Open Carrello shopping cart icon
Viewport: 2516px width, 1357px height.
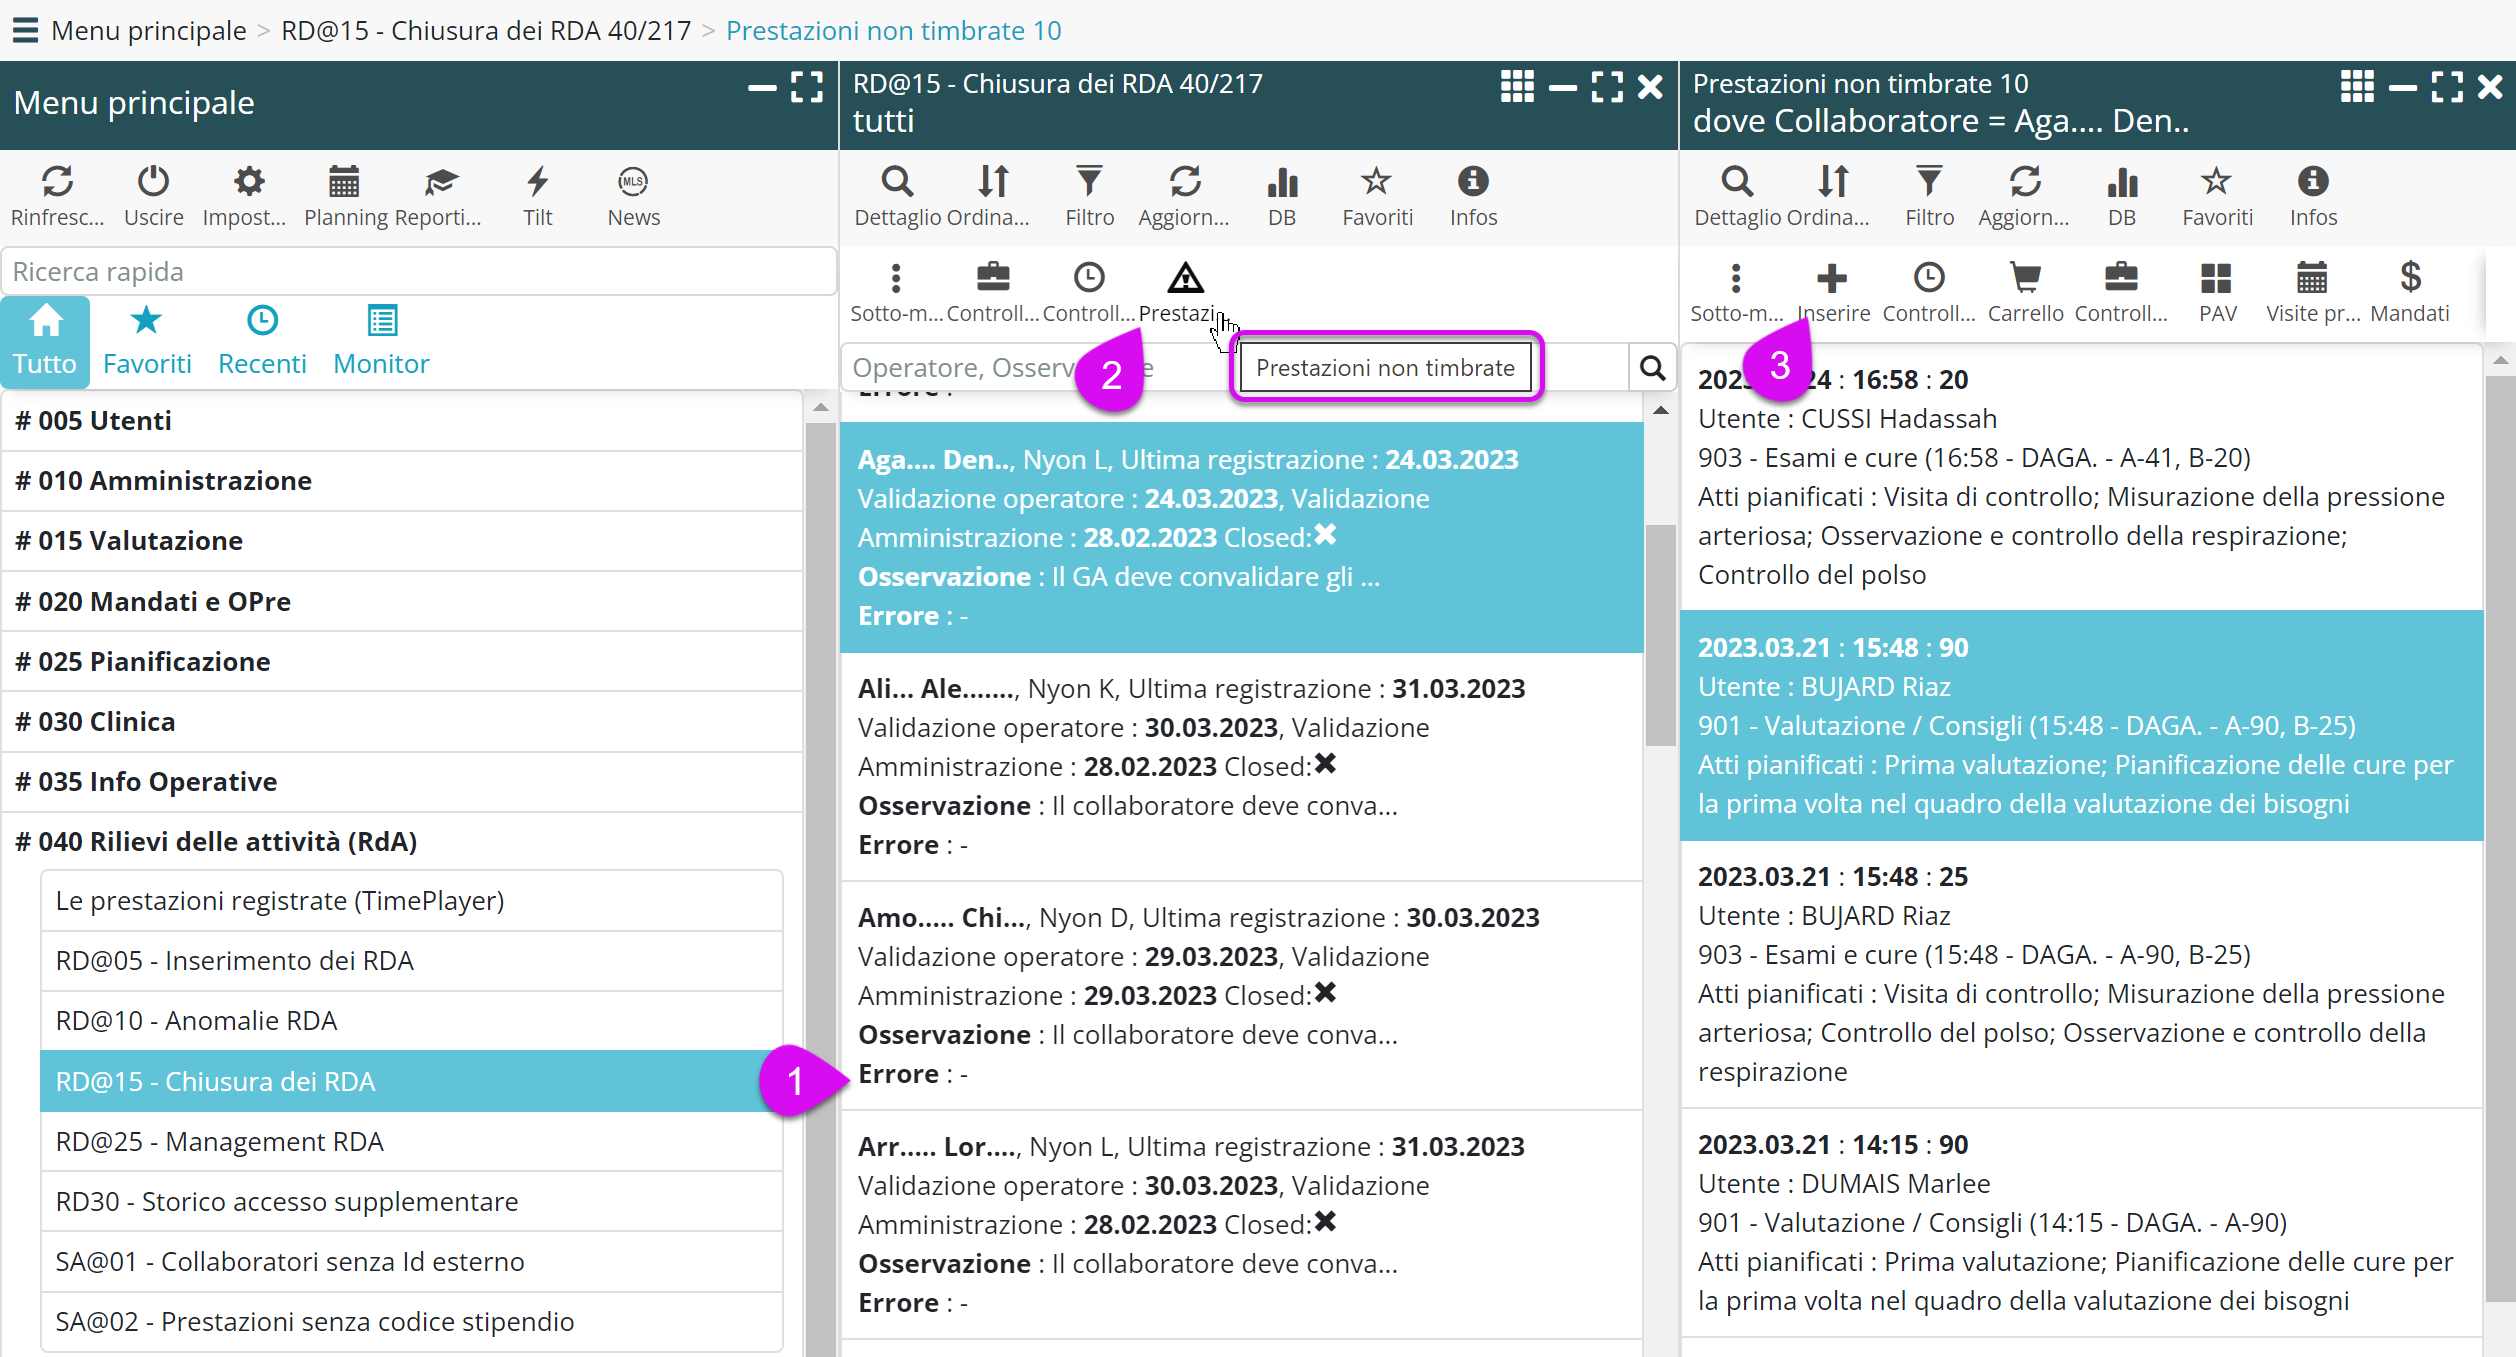coord(2025,278)
